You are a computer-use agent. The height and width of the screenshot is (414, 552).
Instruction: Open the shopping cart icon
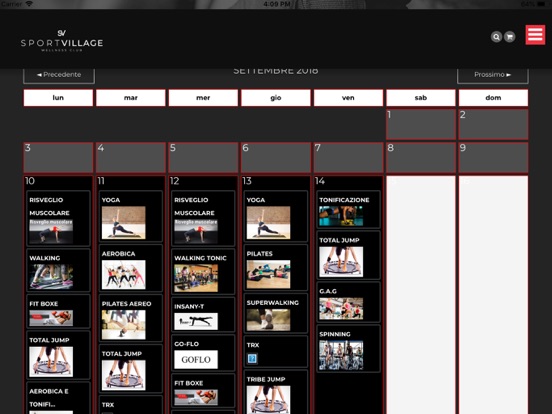tap(509, 37)
